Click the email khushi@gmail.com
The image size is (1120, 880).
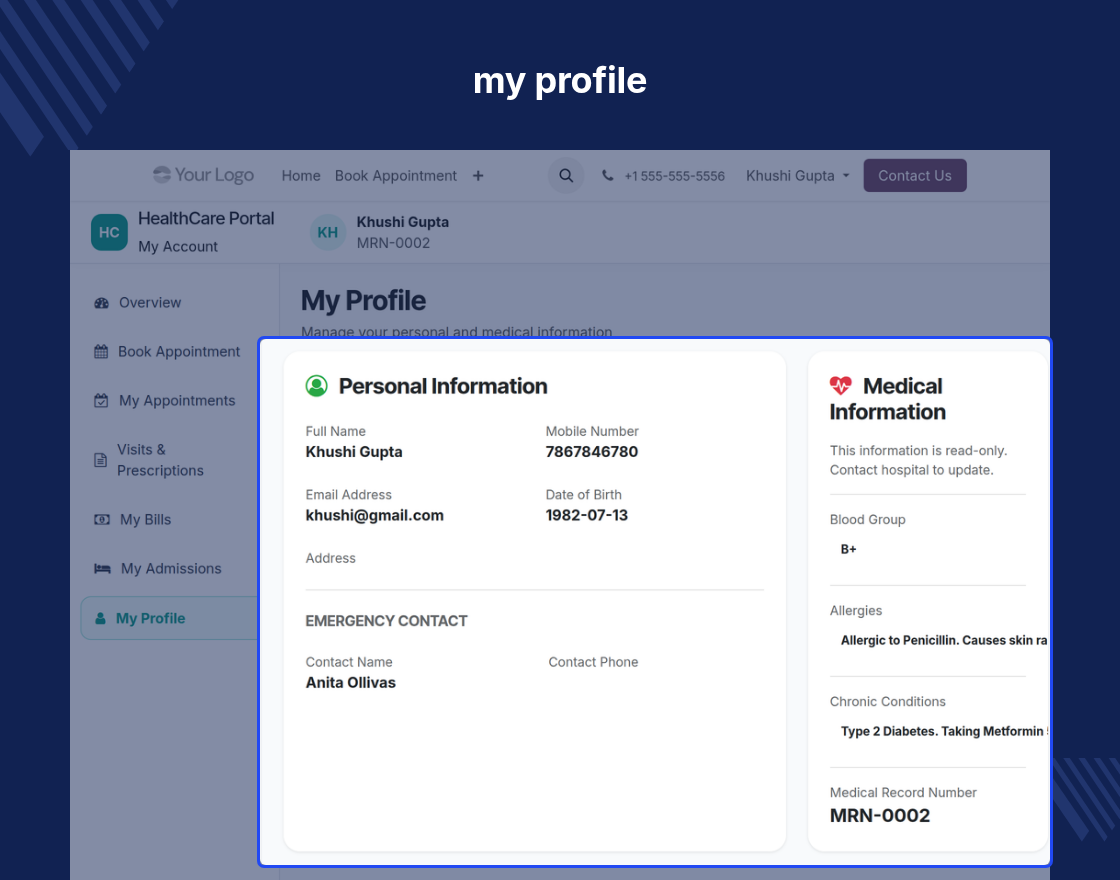point(374,515)
